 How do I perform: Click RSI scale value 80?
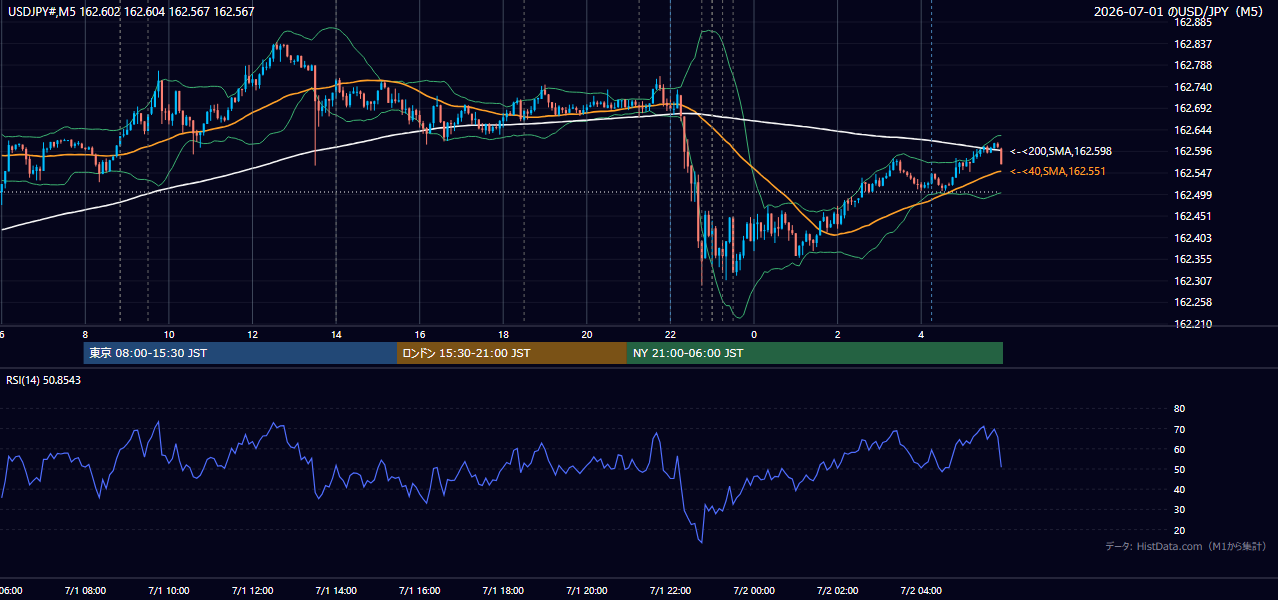coord(1179,409)
